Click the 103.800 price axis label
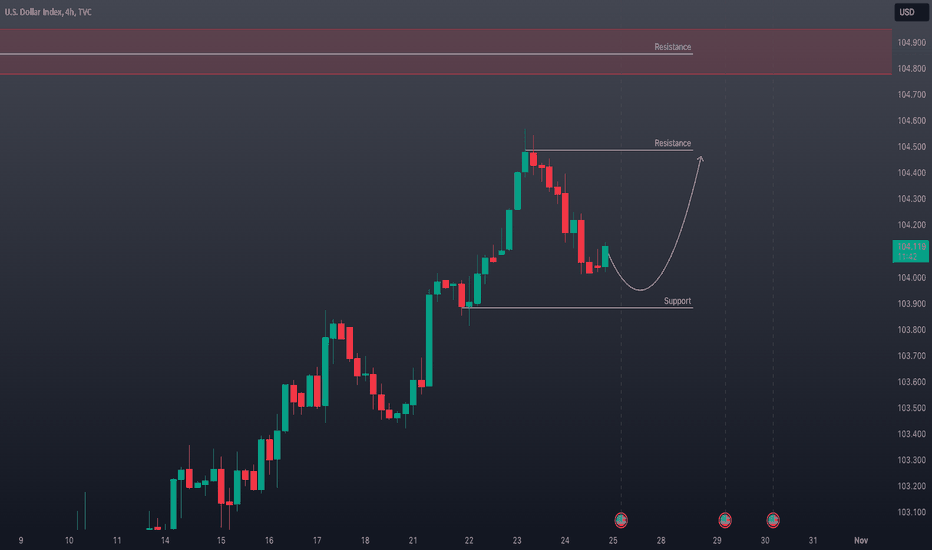Viewport: 932px width, 550px height. (911, 330)
